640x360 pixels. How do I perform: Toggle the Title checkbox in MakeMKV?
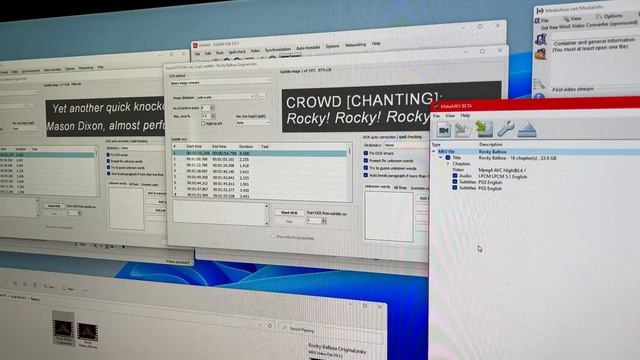pos(448,158)
